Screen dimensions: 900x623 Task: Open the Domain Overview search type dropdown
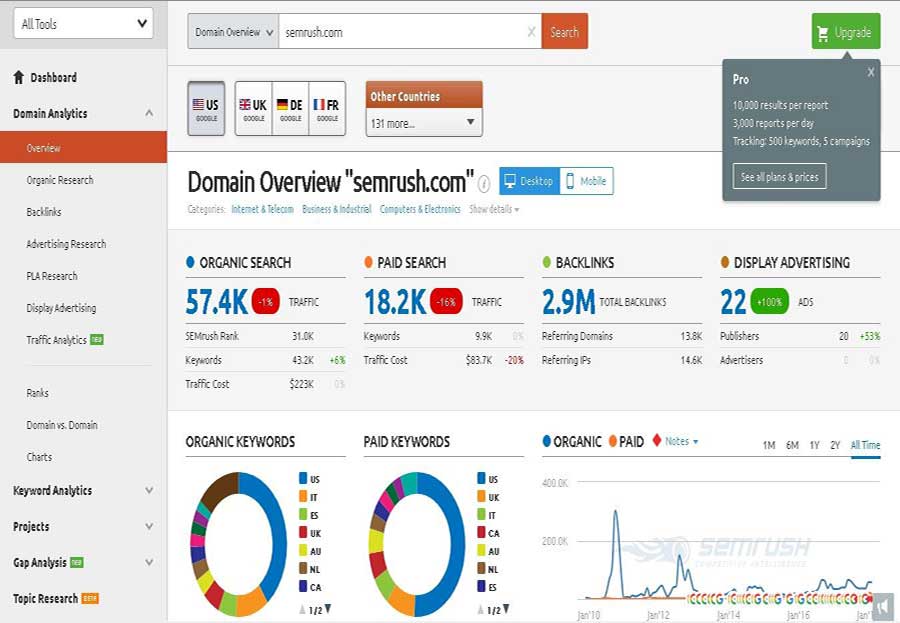pyautogui.click(x=233, y=32)
